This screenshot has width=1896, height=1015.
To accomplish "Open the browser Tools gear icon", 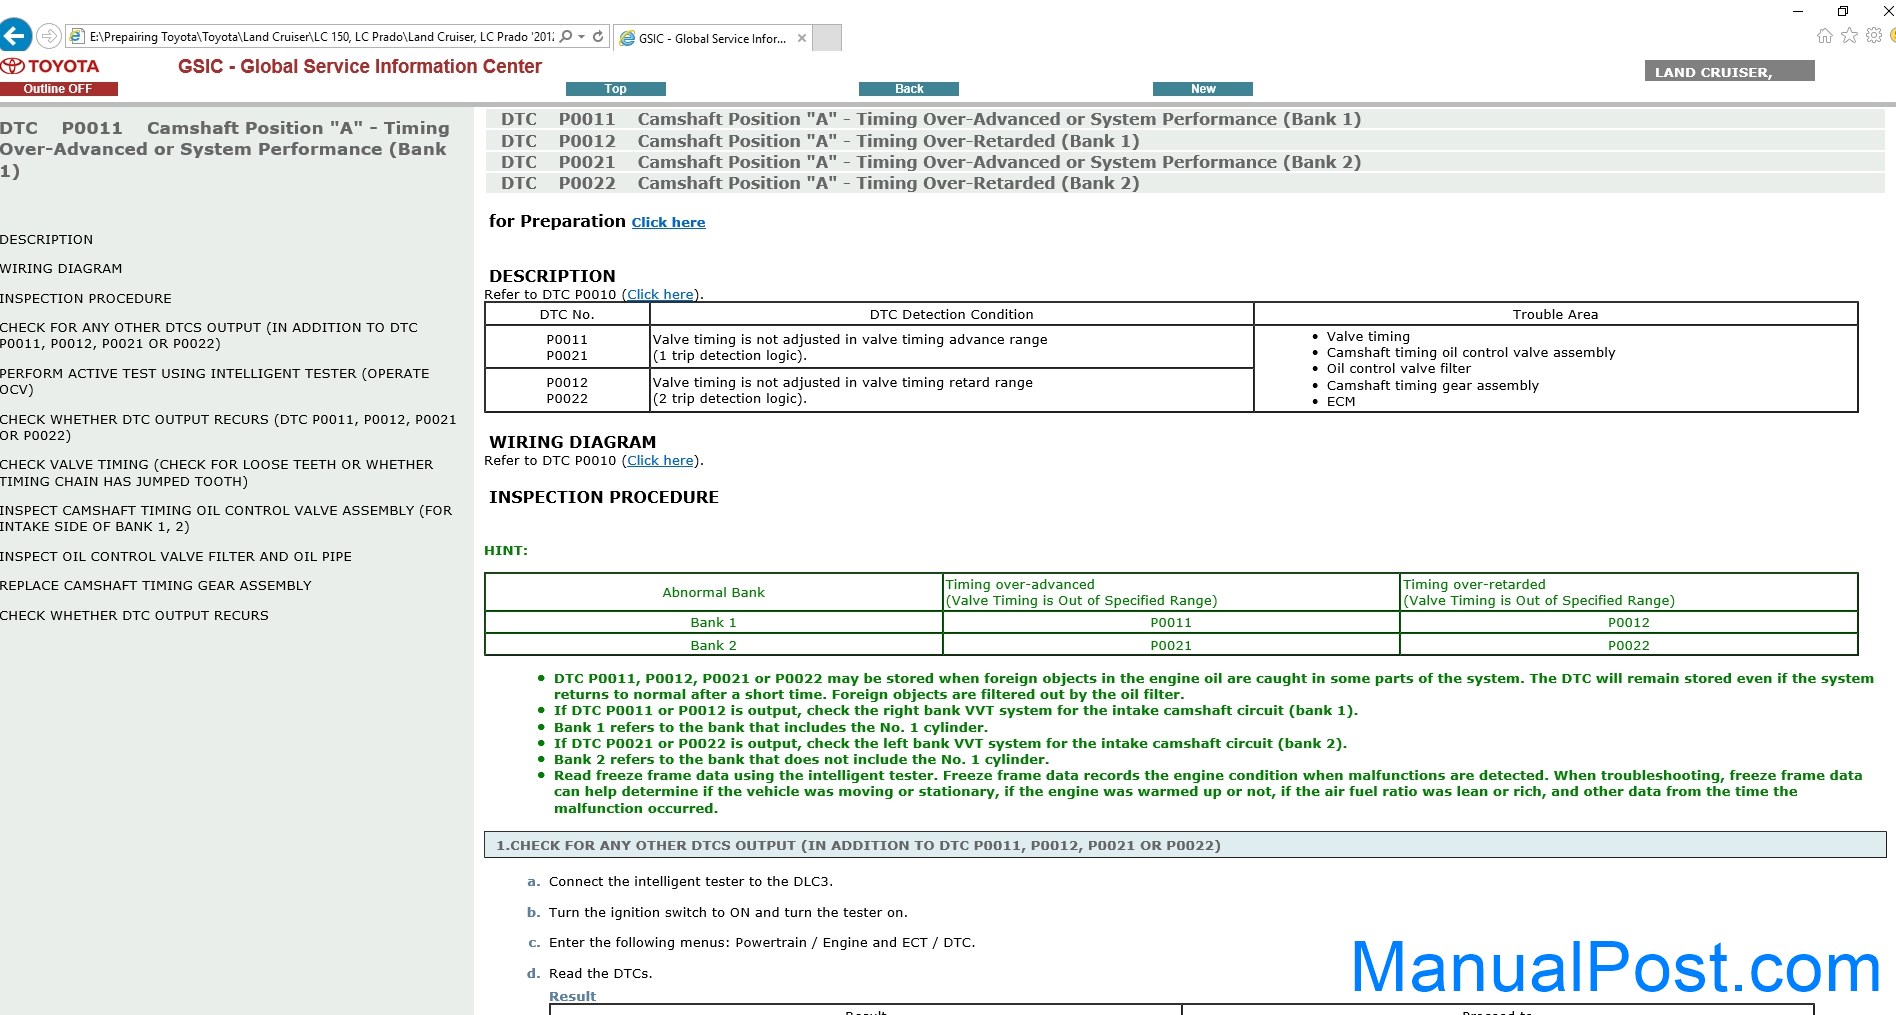I will 1874,35.
